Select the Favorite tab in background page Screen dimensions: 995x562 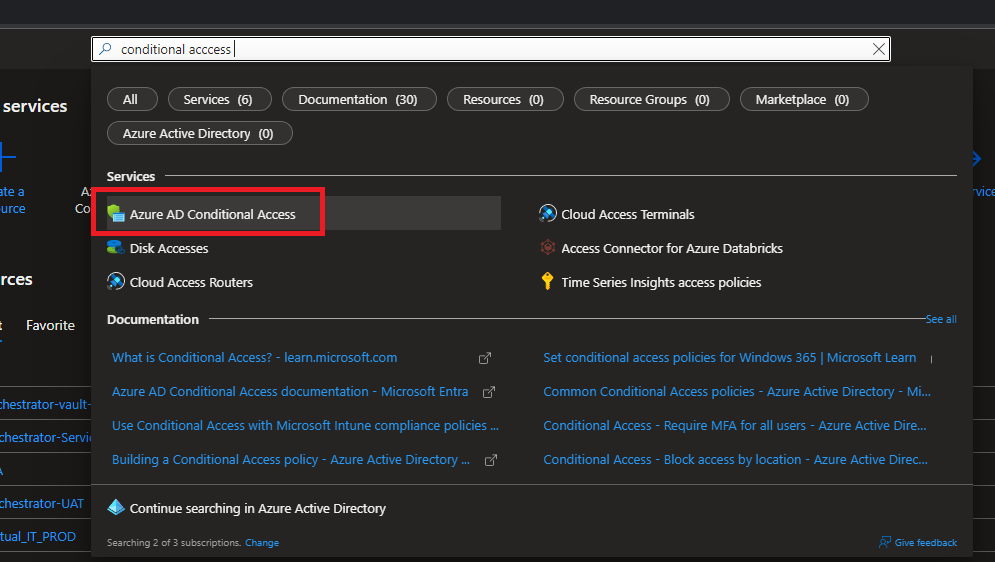pos(50,325)
